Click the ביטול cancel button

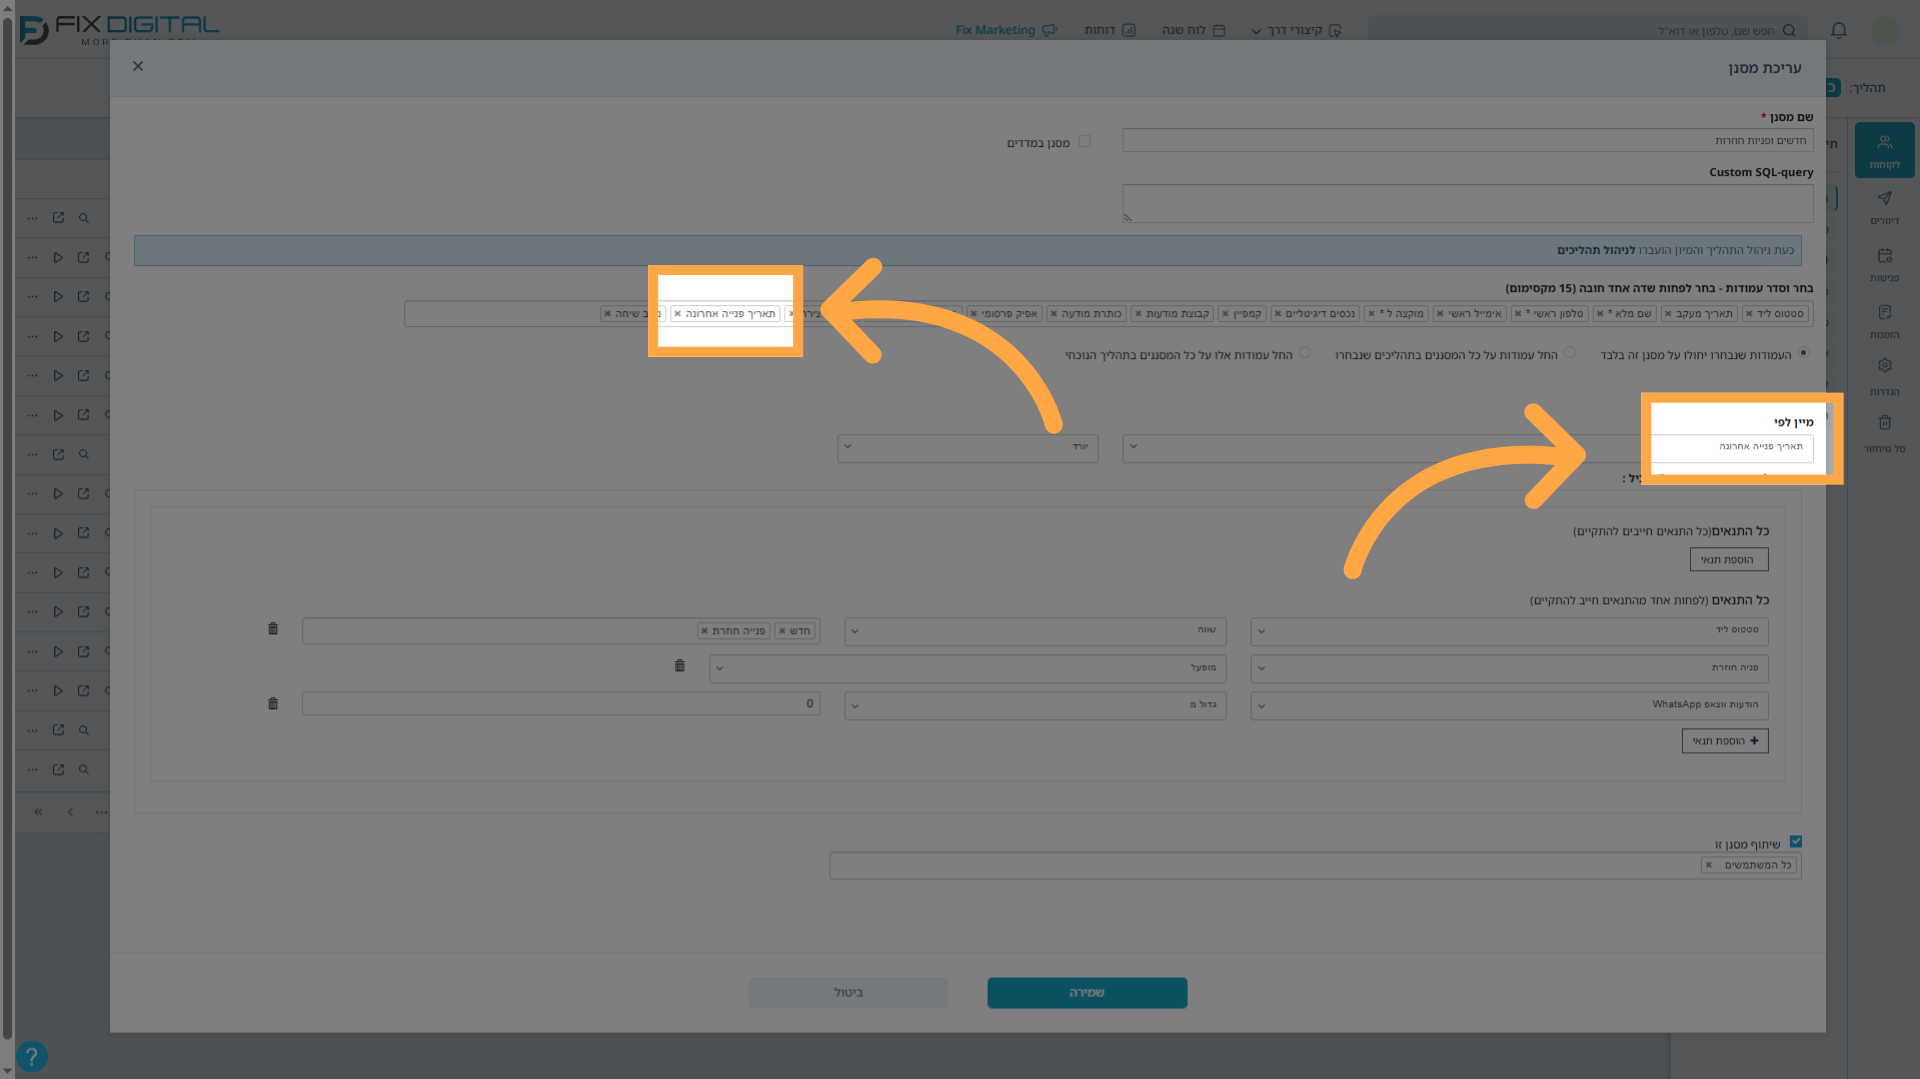pyautogui.click(x=848, y=992)
